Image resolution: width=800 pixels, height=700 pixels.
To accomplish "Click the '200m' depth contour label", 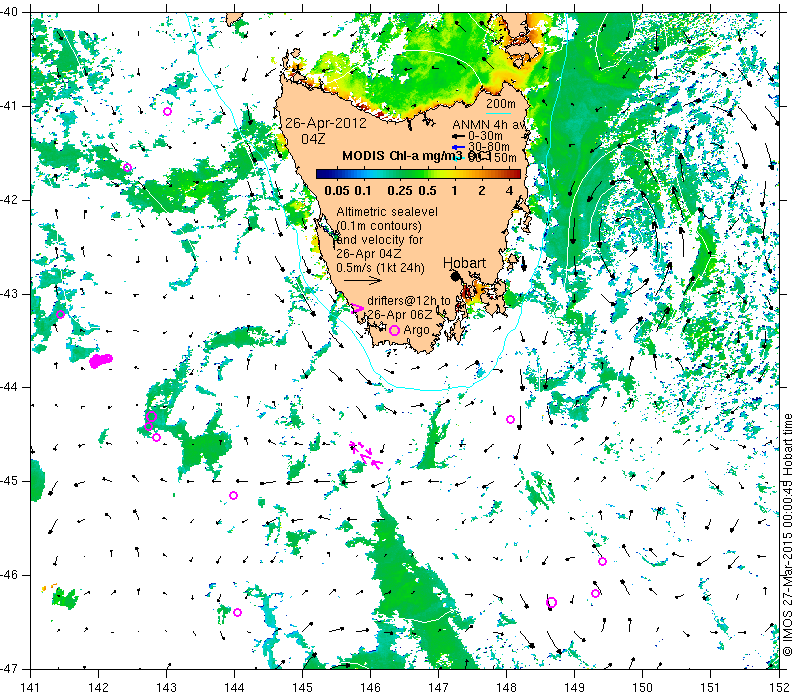I will coord(501,104).
